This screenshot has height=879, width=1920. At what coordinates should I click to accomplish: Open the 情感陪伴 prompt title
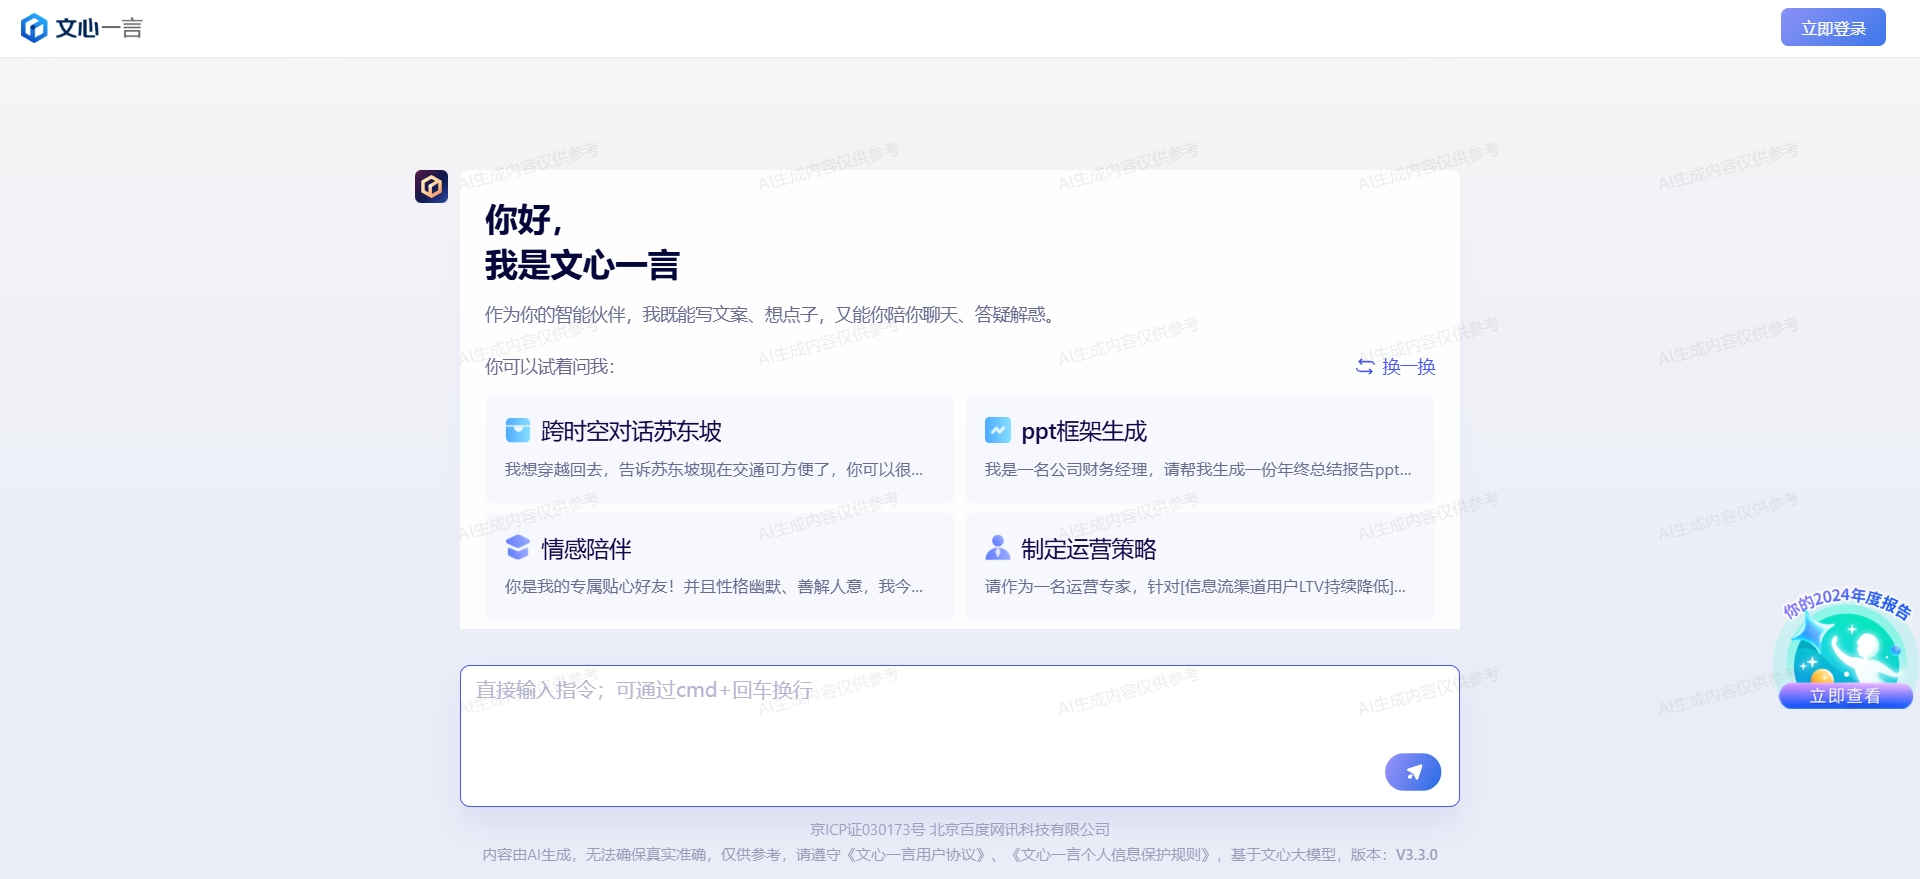point(586,549)
